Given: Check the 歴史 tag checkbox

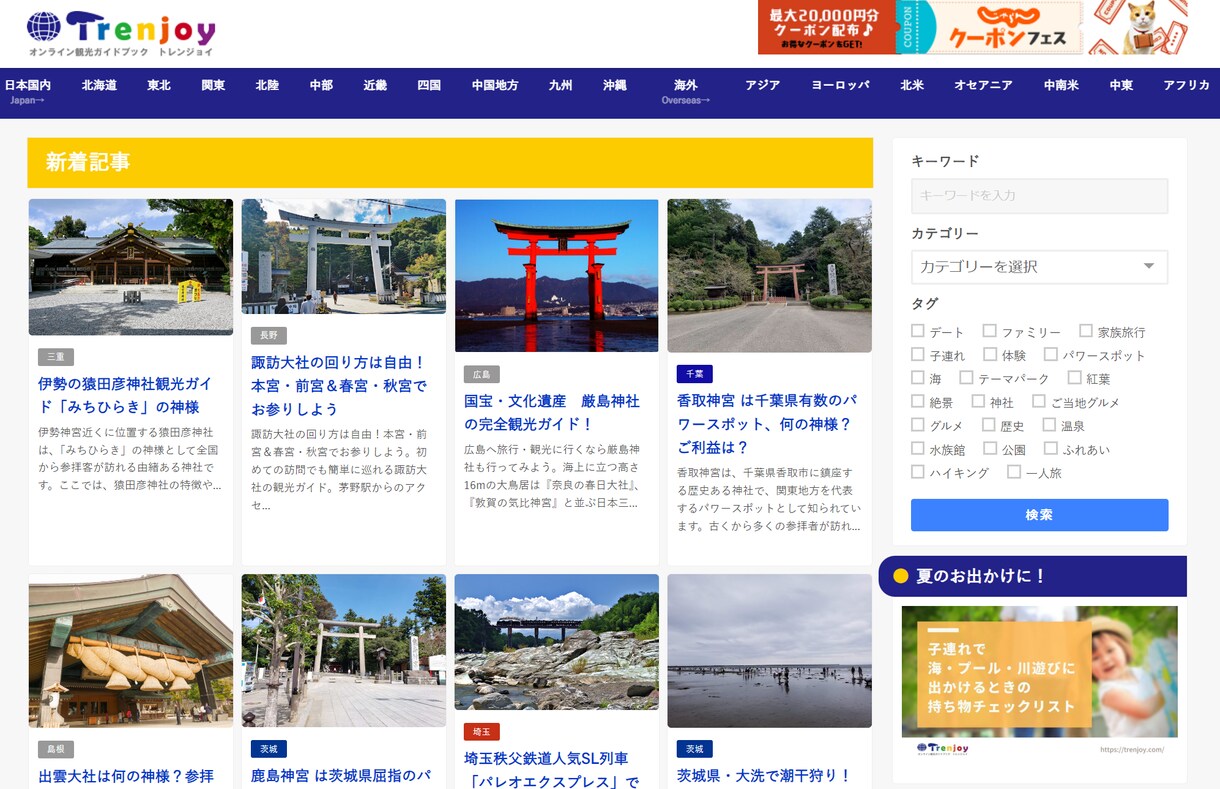Looking at the screenshot, I should 990,425.
